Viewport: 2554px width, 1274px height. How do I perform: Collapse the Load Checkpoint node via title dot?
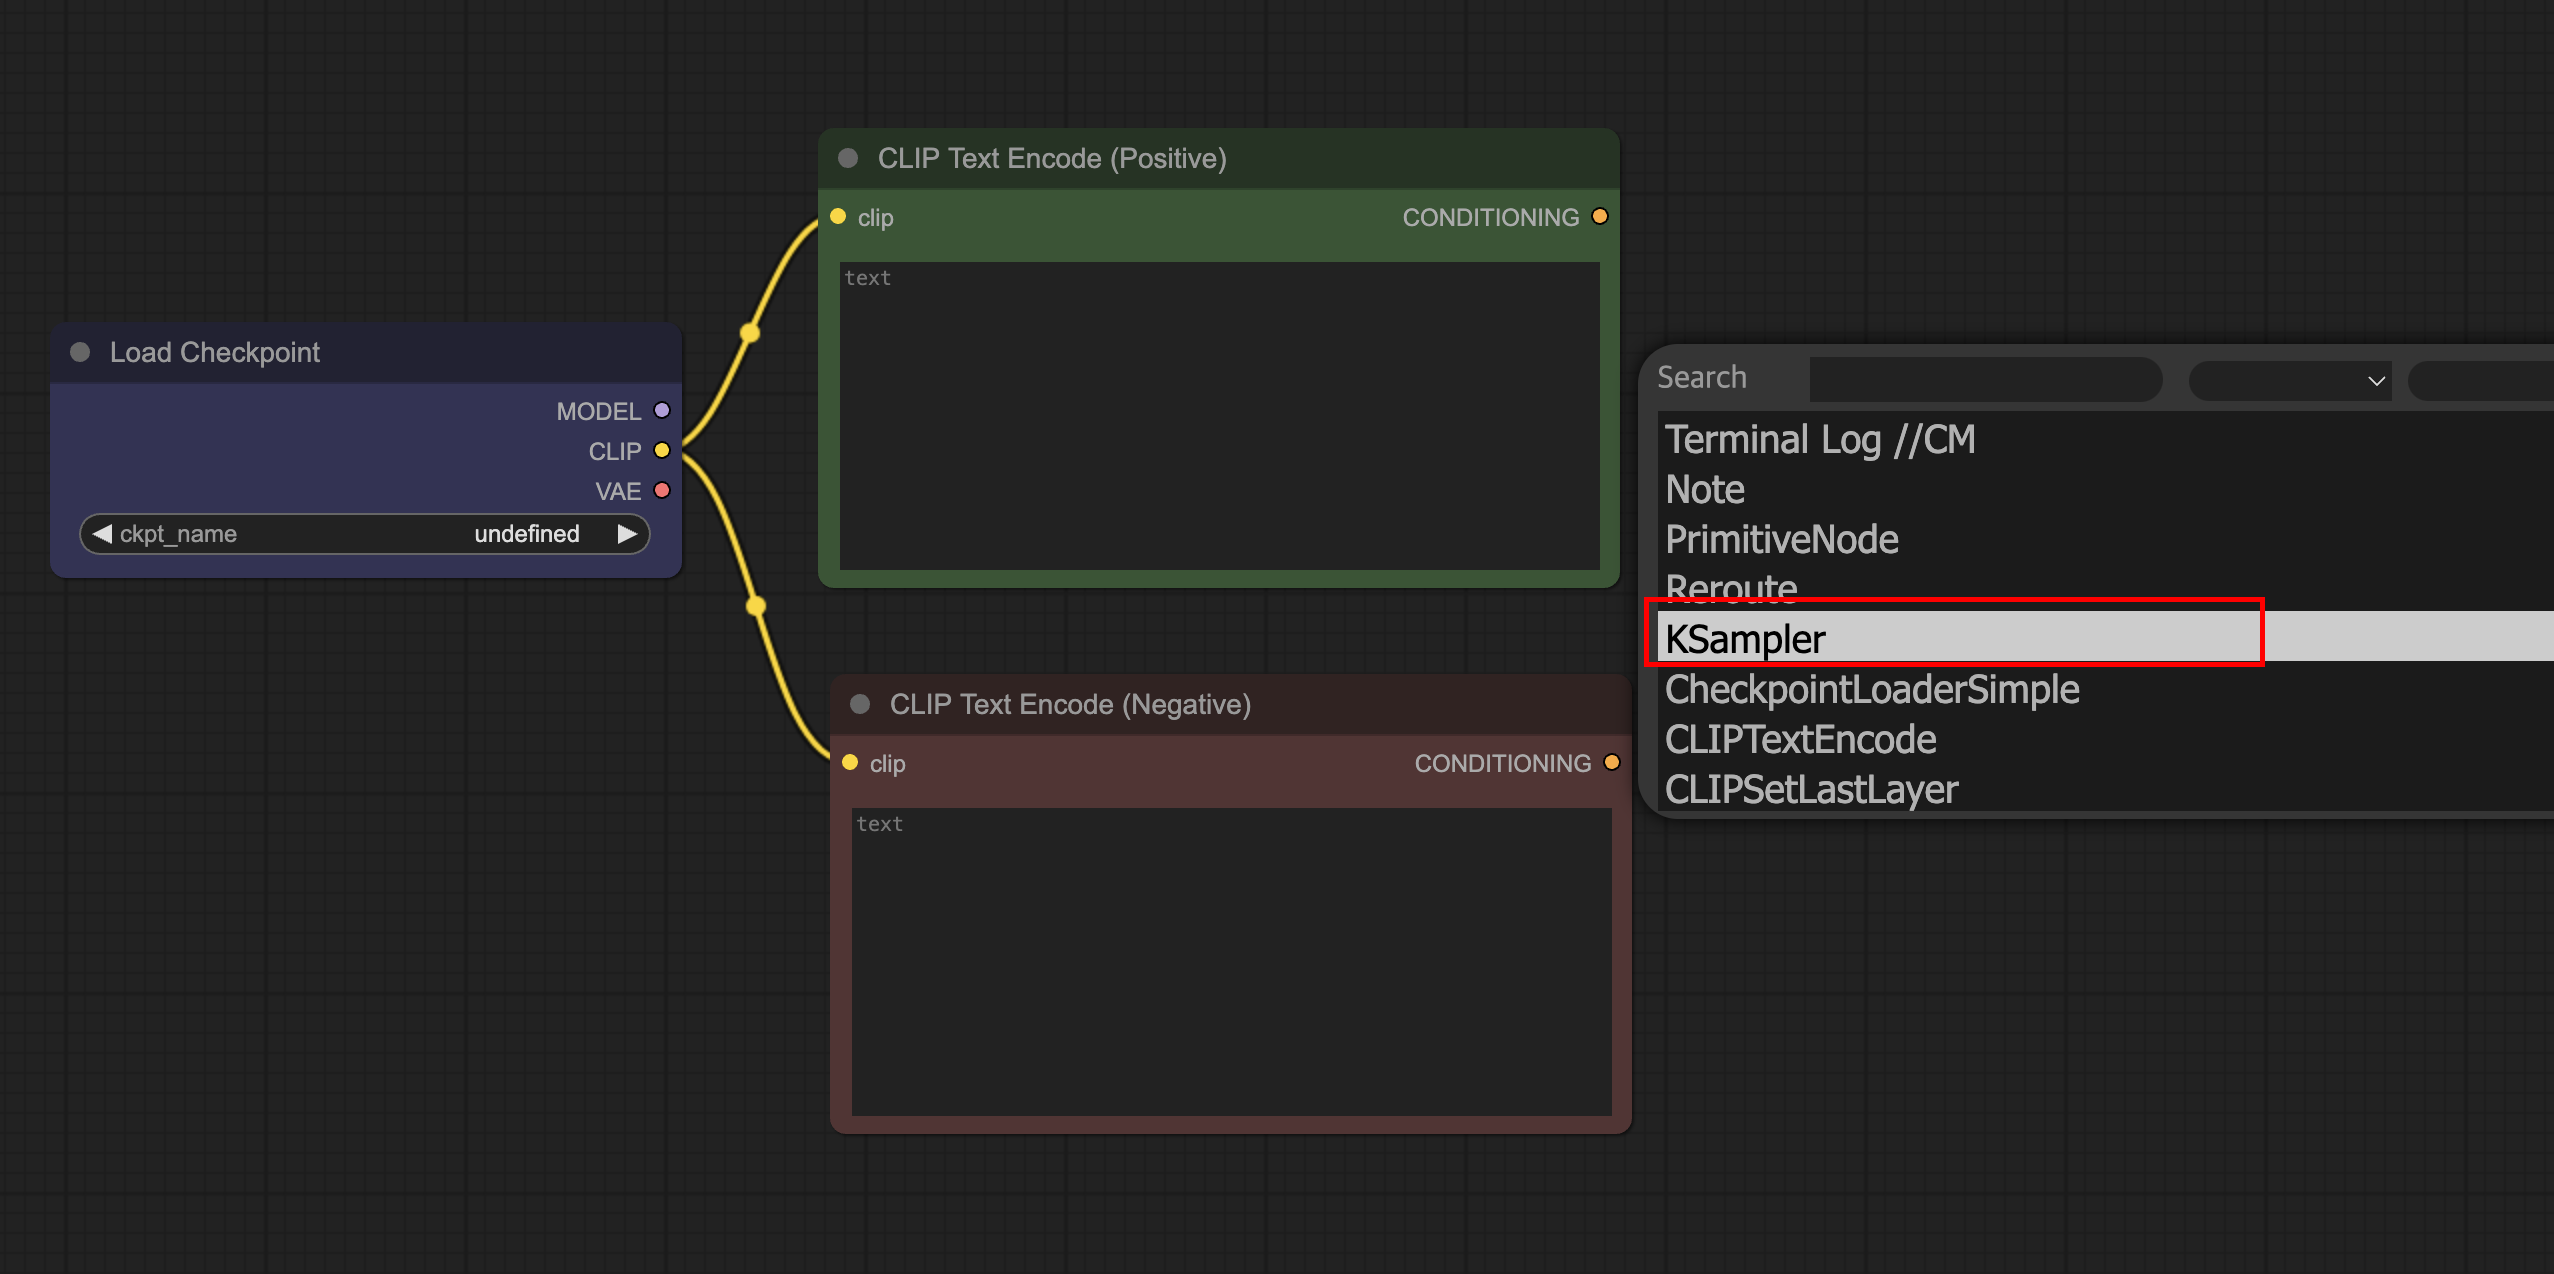point(80,352)
